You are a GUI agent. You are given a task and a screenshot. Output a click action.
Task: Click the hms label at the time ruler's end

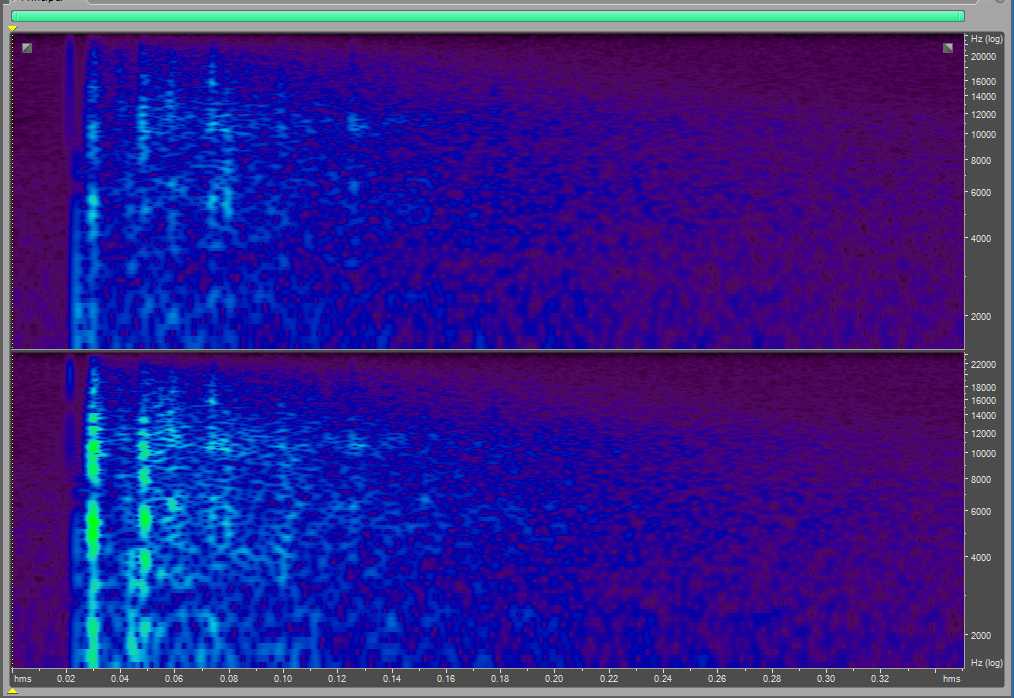coord(951,679)
